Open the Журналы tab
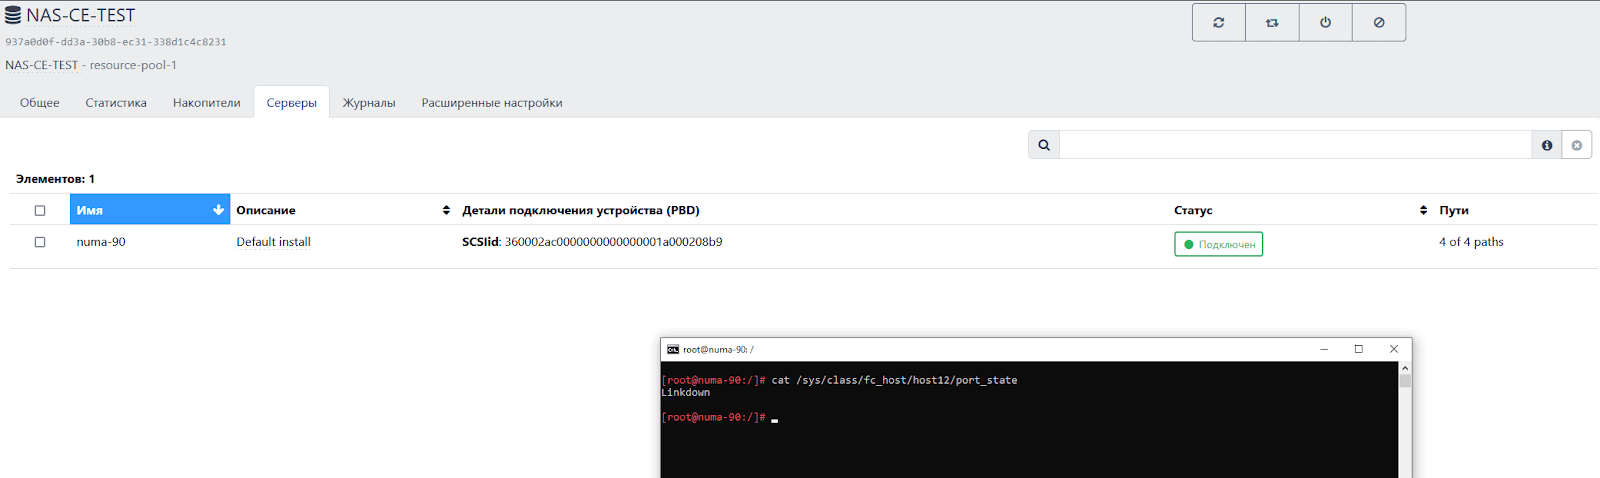 (369, 103)
